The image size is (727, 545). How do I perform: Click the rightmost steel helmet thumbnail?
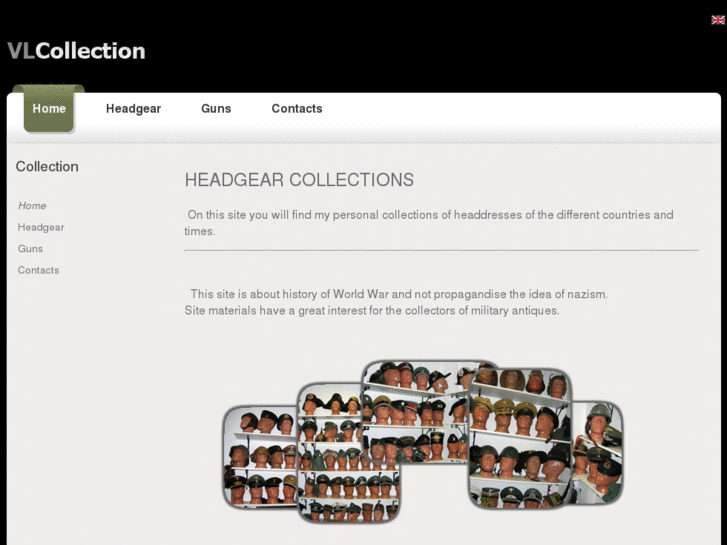click(599, 452)
